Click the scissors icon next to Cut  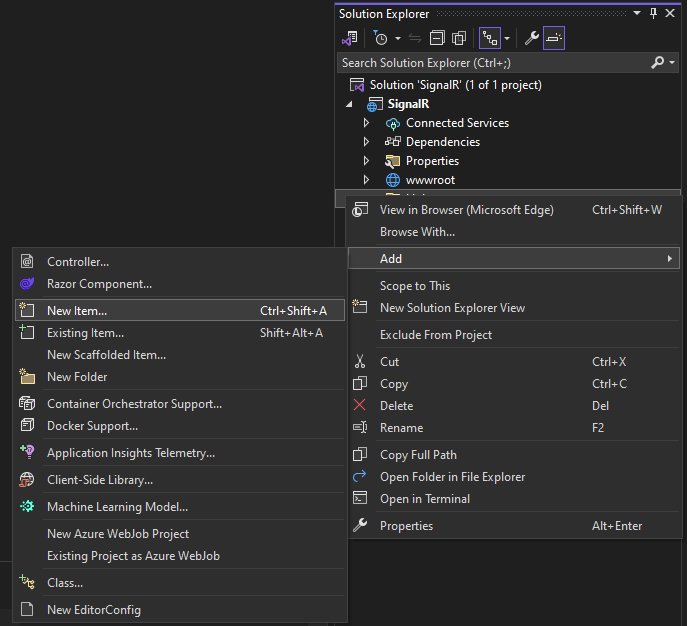361,362
